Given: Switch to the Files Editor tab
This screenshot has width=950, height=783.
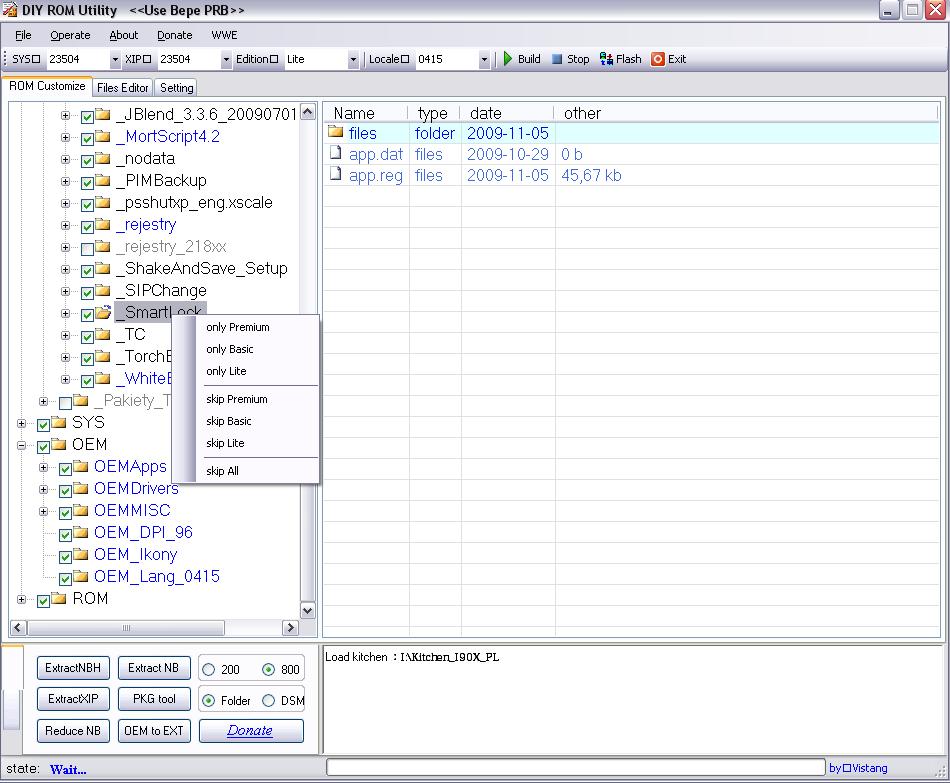Looking at the screenshot, I should click(x=123, y=88).
